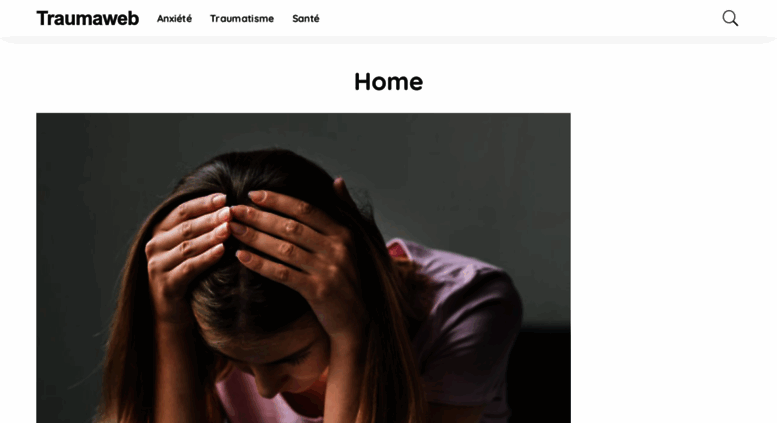
Task: Click the Home page heading
Action: (x=388, y=82)
